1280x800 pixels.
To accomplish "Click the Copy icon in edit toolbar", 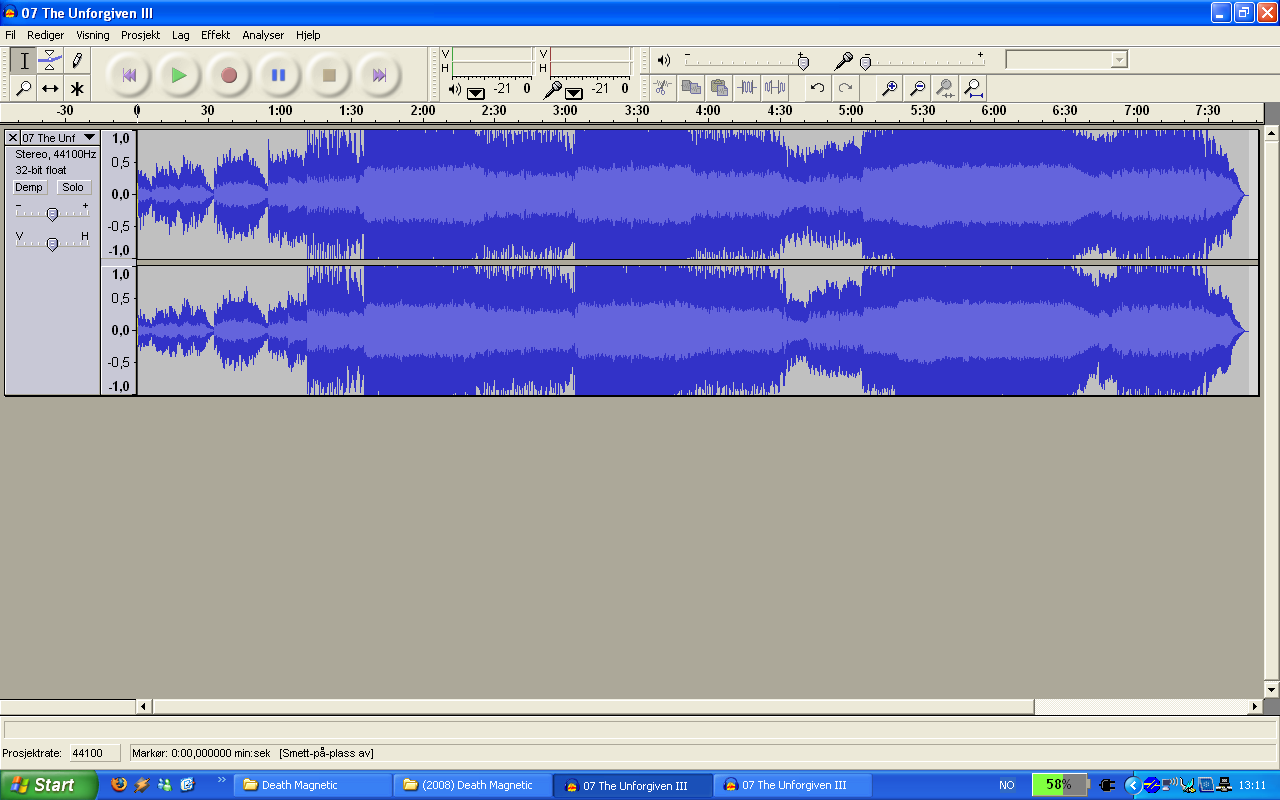I will pos(691,88).
